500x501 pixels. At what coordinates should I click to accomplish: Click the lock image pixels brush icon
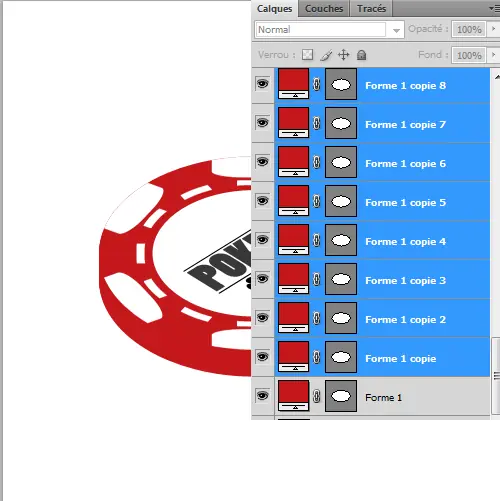(x=326, y=55)
